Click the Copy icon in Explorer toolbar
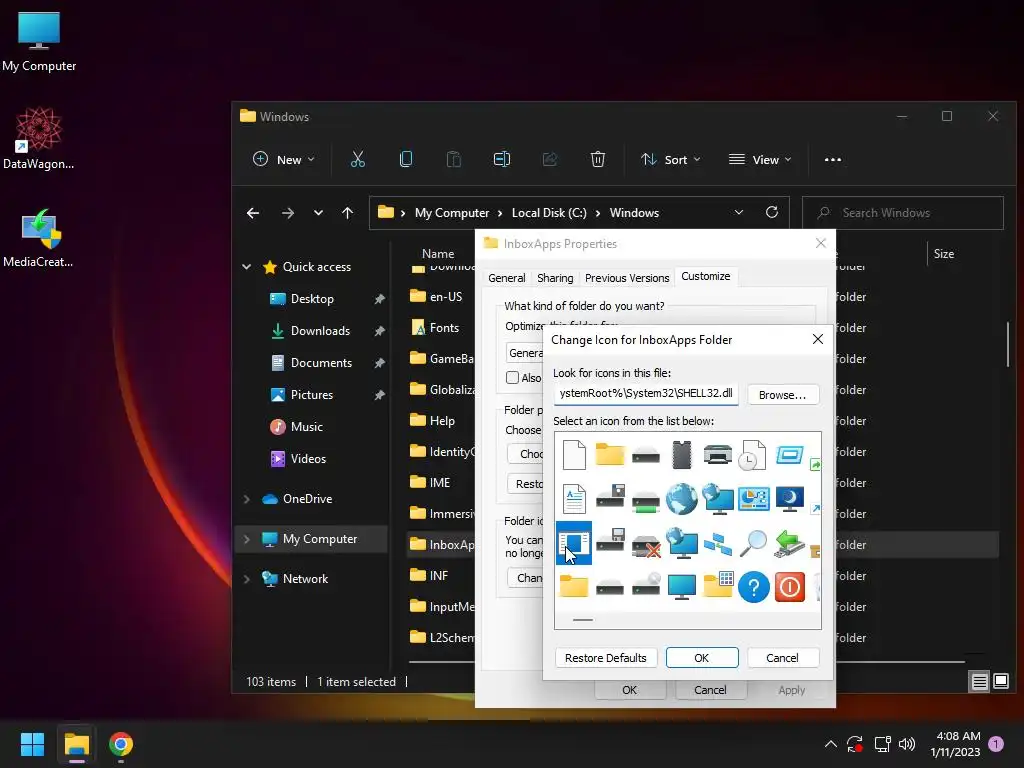The image size is (1024, 768). [x=406, y=159]
